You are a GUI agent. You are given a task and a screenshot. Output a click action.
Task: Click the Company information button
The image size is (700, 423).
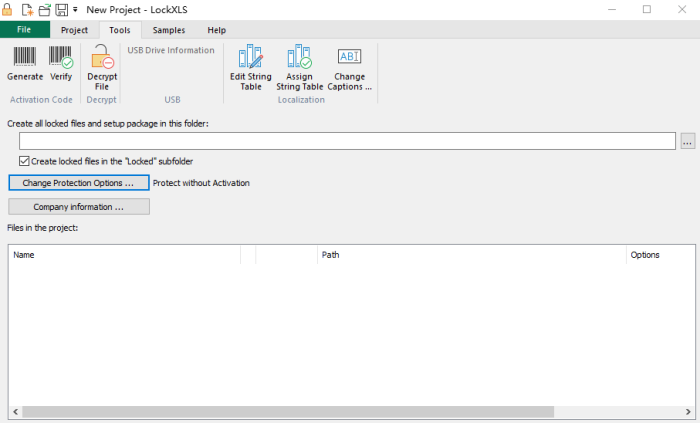point(79,207)
